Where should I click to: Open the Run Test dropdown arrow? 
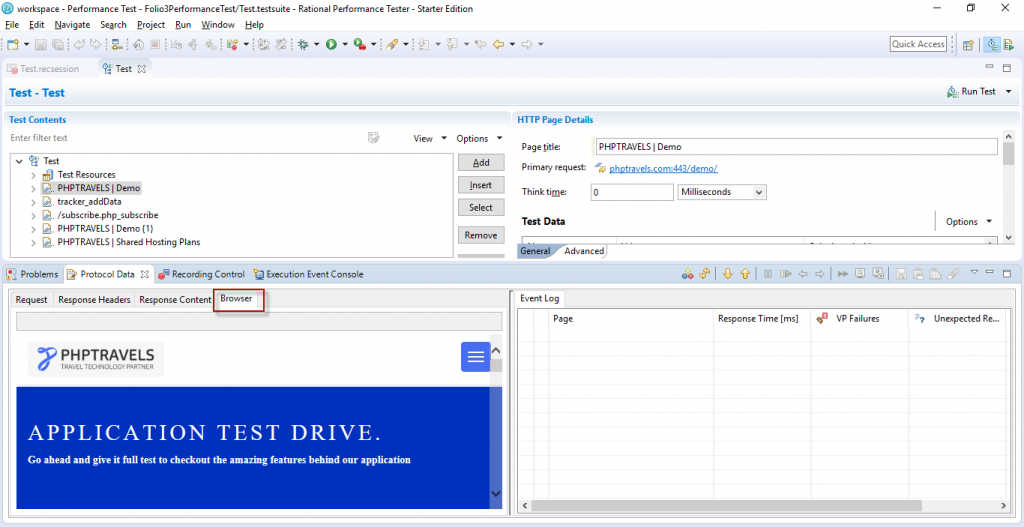click(1008, 92)
